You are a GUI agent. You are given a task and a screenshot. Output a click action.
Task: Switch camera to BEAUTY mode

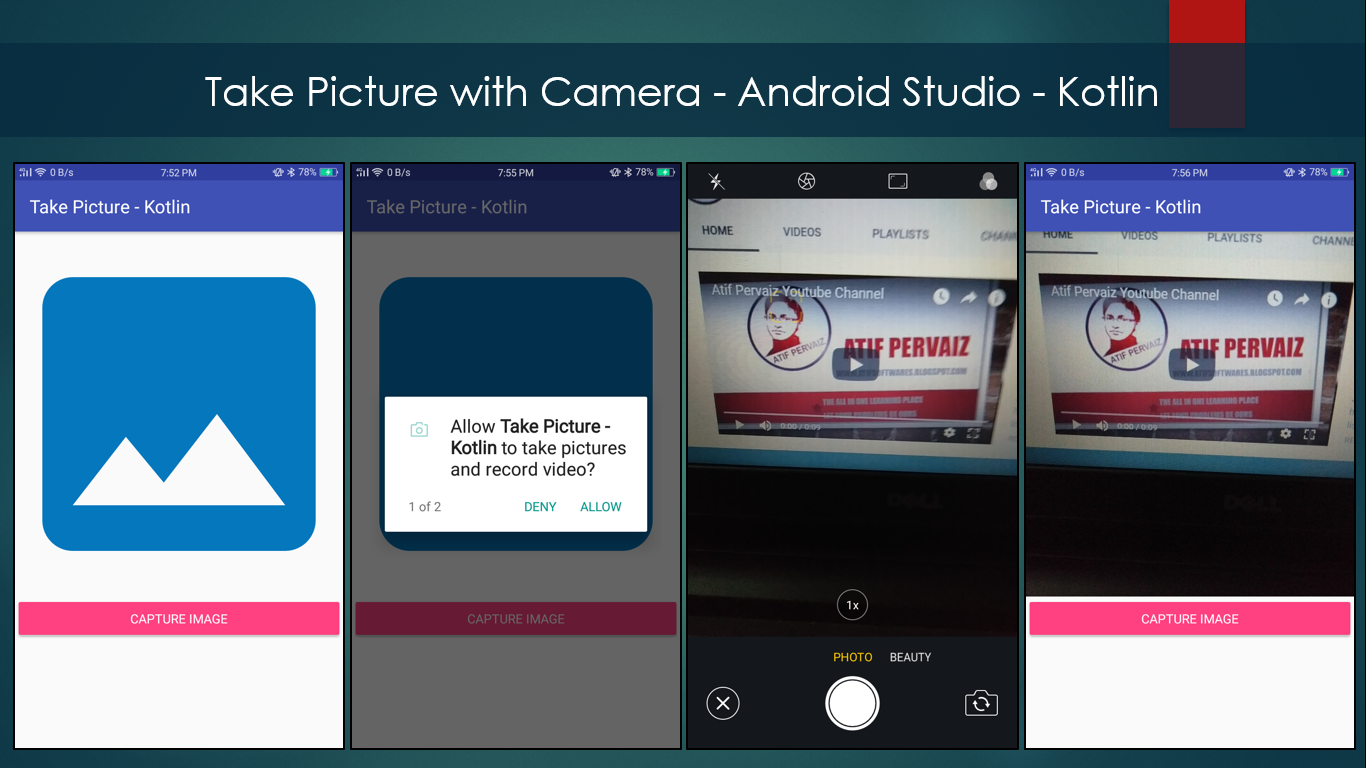[911, 657]
